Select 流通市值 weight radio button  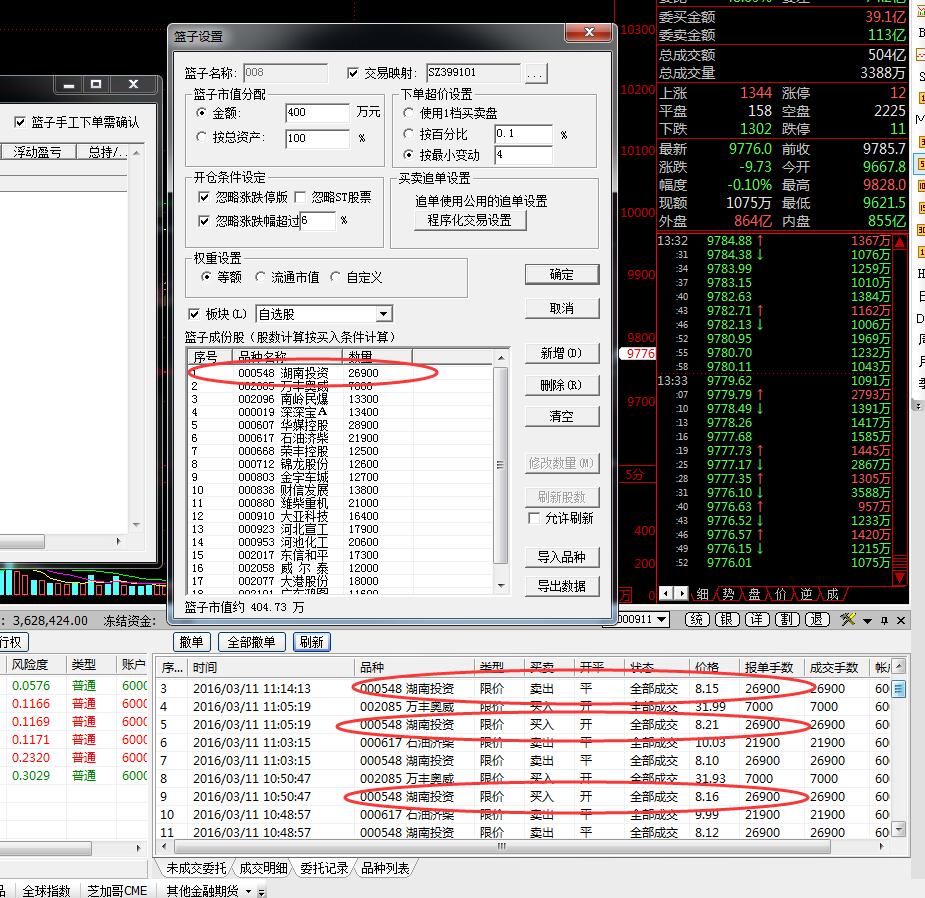pyautogui.click(x=260, y=277)
